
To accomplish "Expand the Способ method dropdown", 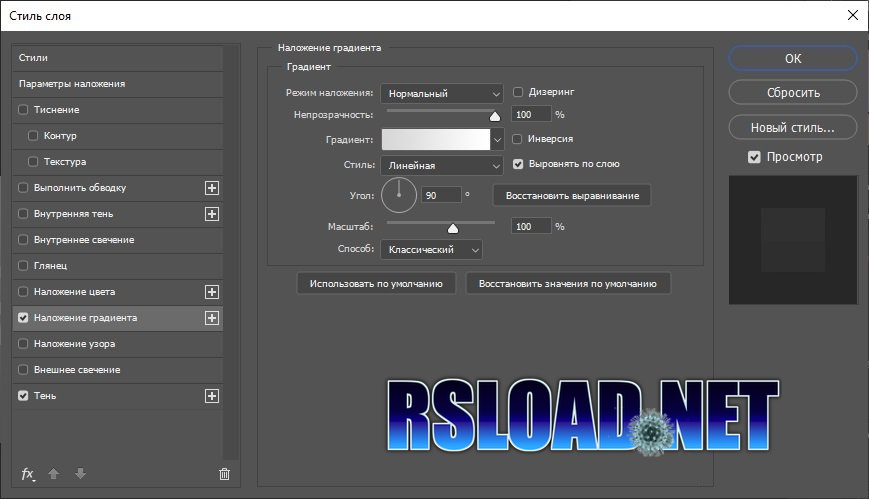I will click(431, 249).
